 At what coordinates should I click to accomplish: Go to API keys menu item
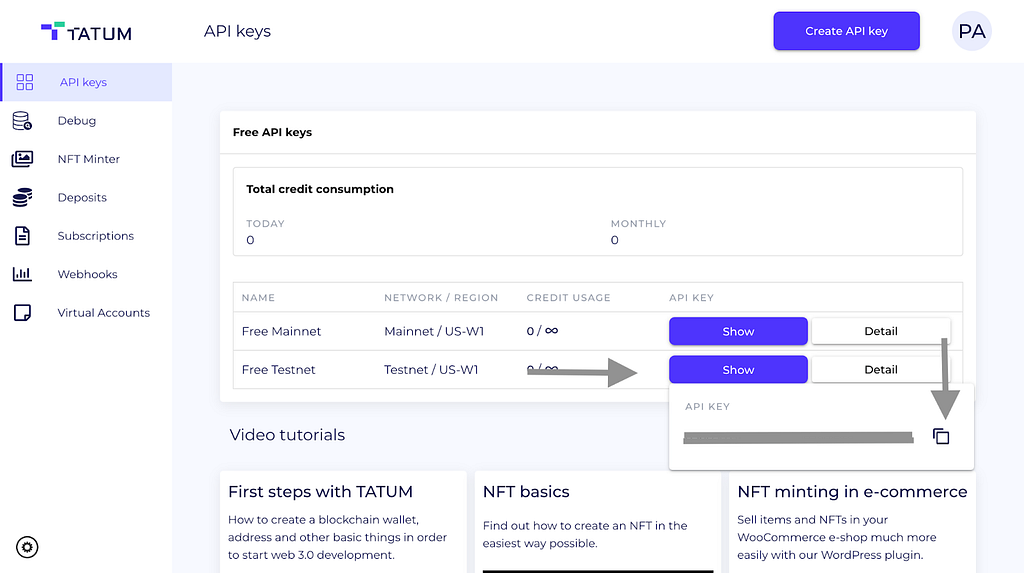click(86, 82)
